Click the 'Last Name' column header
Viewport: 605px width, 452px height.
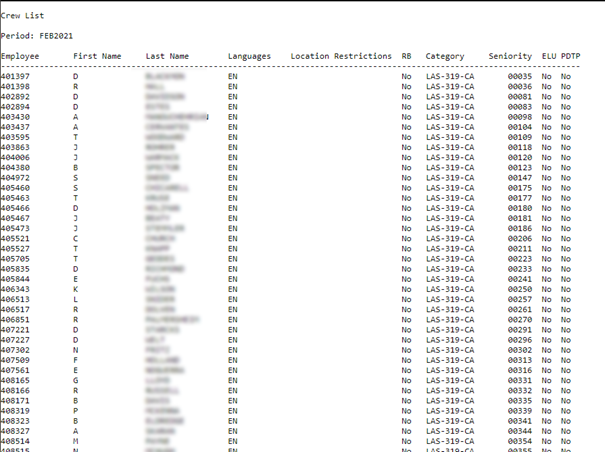[x=167, y=56]
